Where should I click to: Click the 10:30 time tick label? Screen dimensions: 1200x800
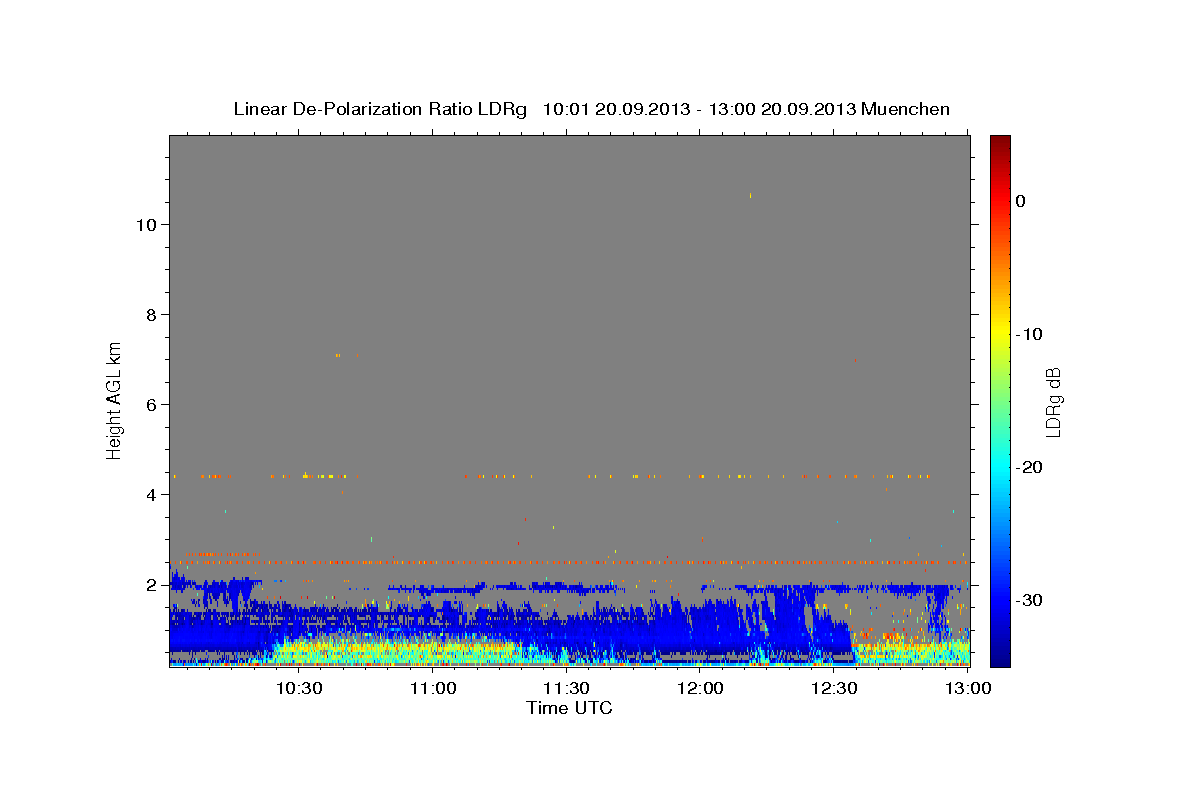pyautogui.click(x=299, y=689)
